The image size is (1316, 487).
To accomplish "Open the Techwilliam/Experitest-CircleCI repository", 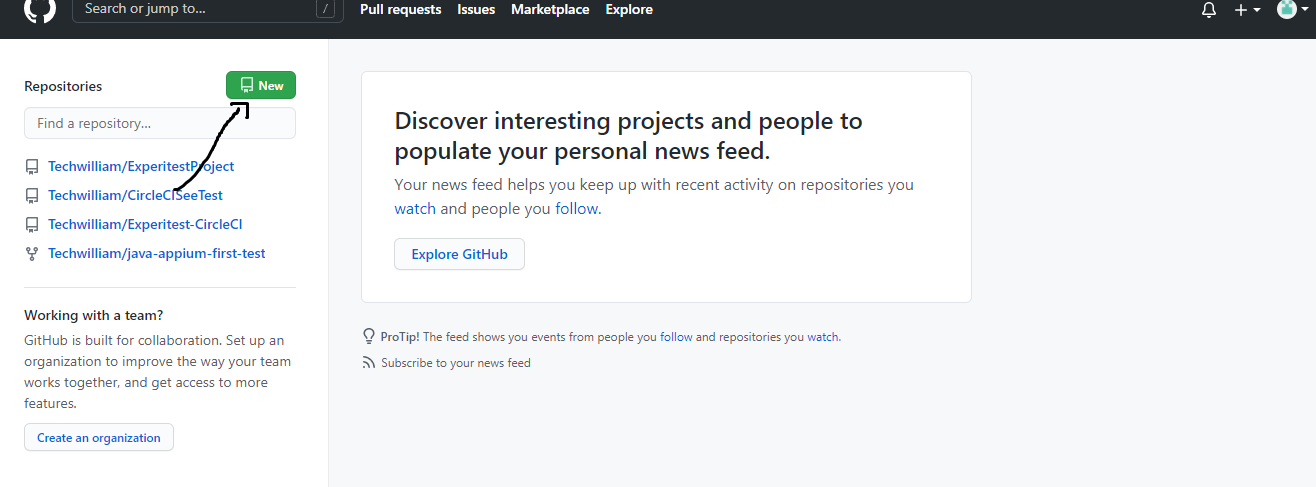I will (145, 225).
